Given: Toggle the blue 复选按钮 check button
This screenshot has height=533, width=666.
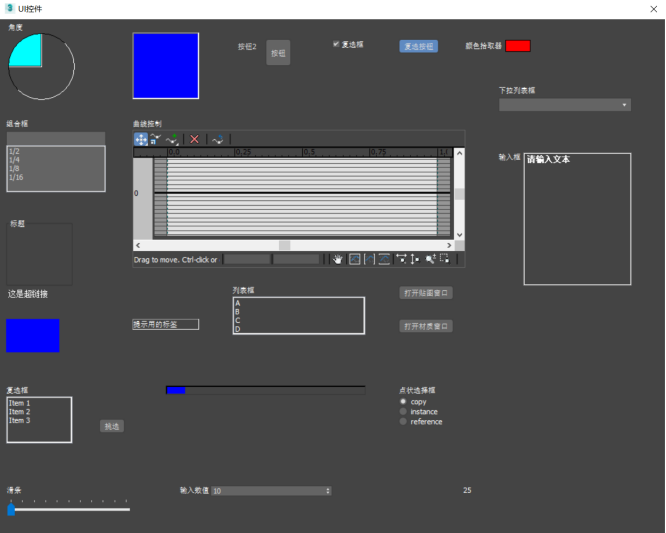Looking at the screenshot, I should [x=418, y=46].
